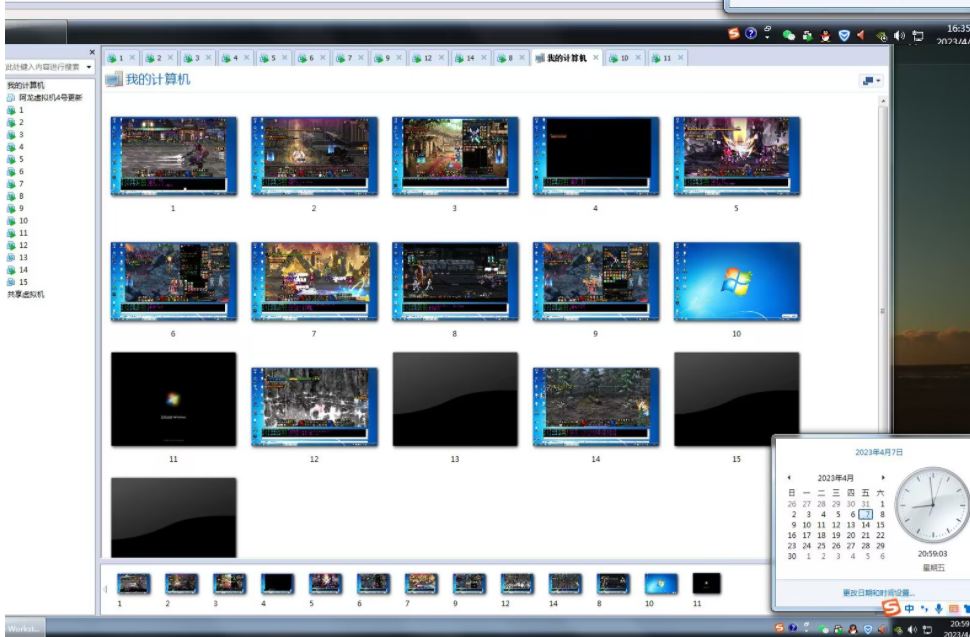970x637 pixels.
Task: Open the QQ penguin icon in the 16:35 taskbar
Action: tap(825, 35)
